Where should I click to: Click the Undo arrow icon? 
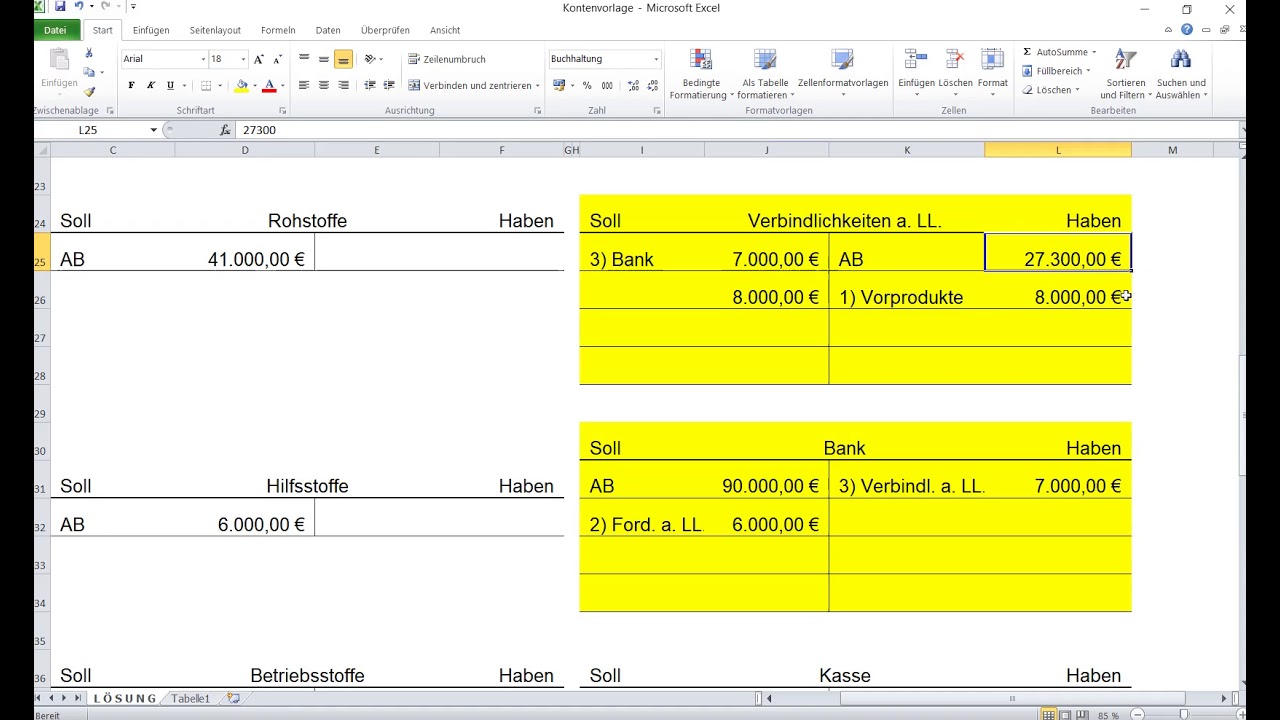(x=79, y=7)
